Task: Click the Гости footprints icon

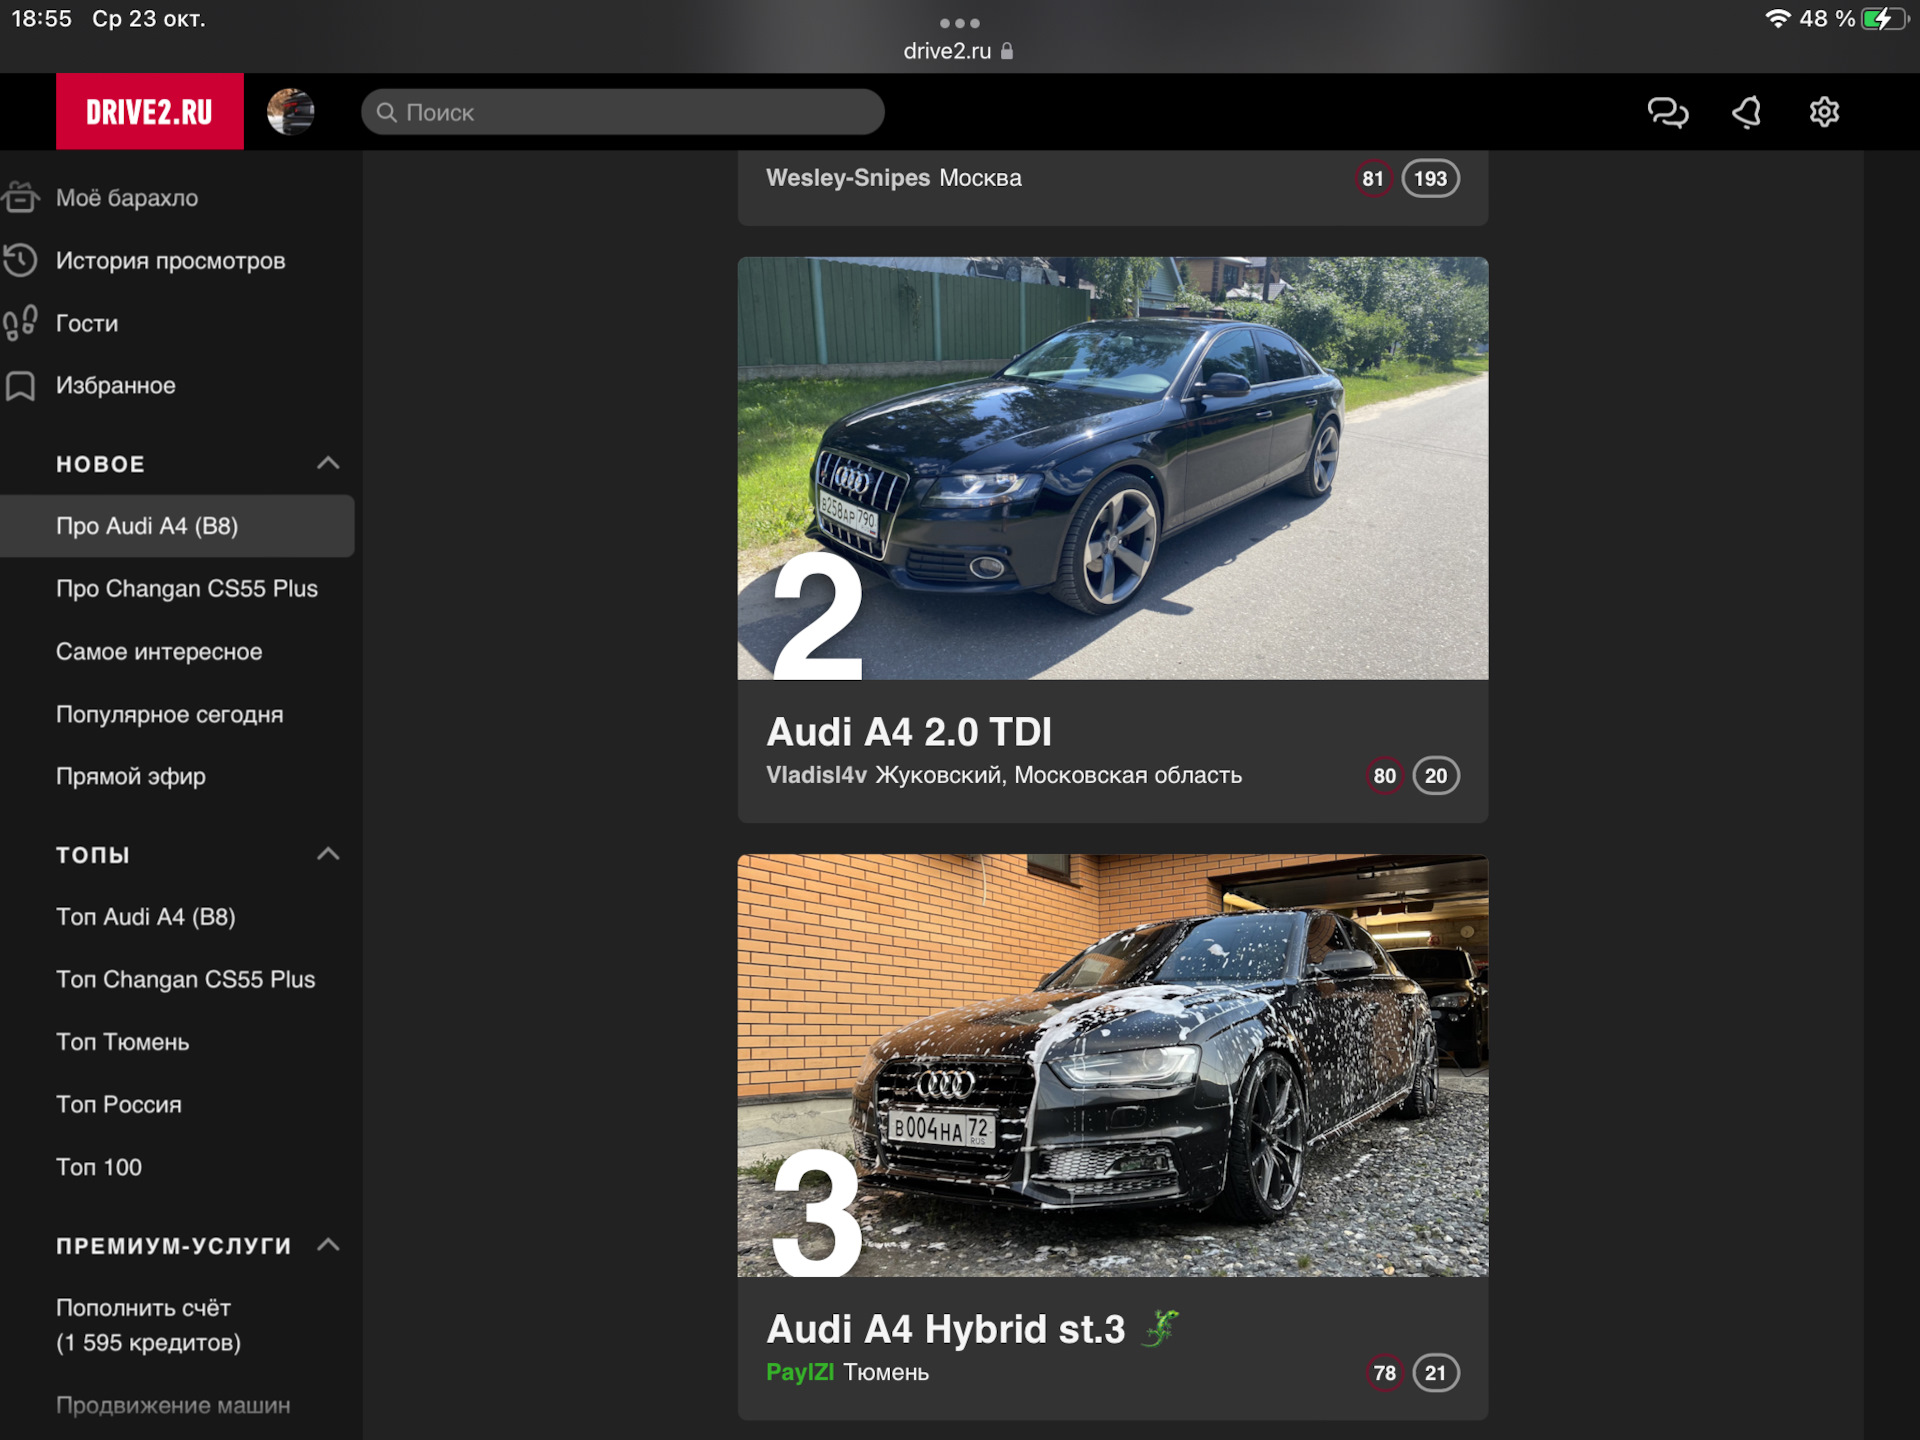Action: click(x=20, y=323)
